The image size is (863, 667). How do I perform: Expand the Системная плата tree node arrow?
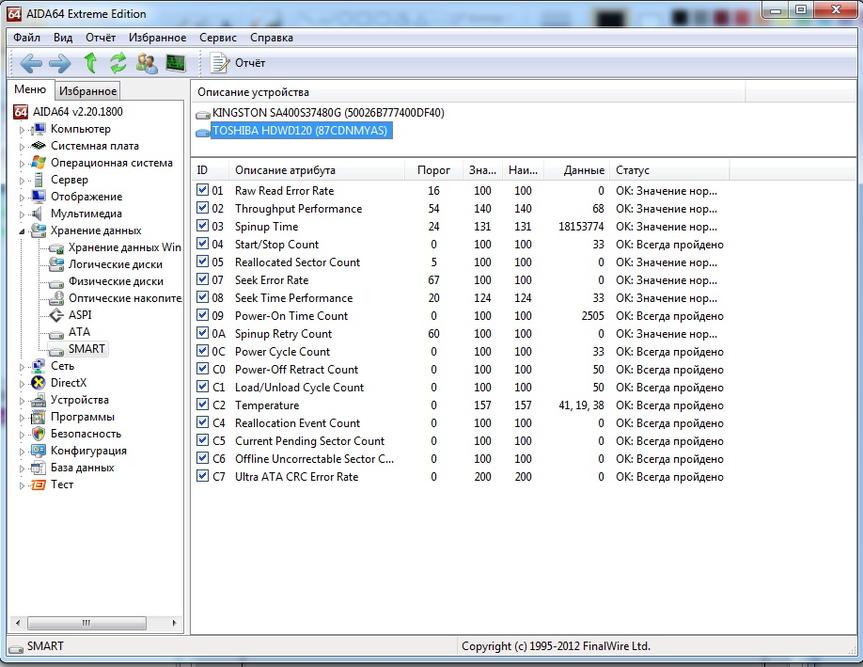(22, 147)
